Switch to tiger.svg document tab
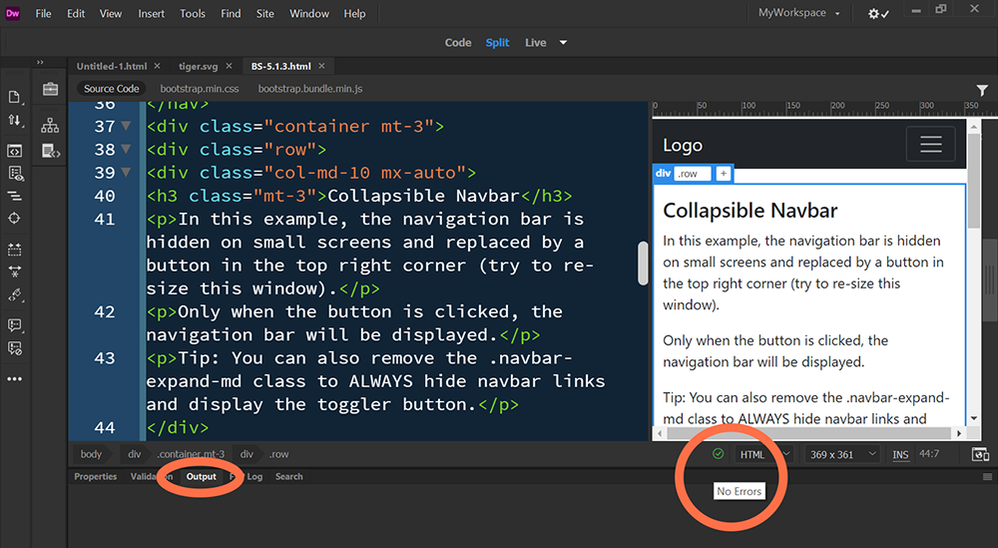The width and height of the screenshot is (998, 548). [198, 66]
